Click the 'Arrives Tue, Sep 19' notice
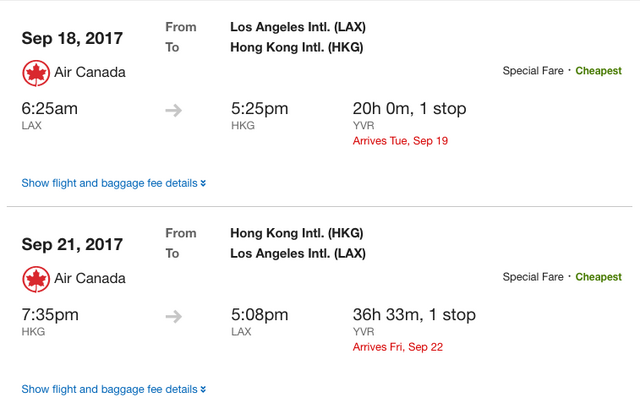This screenshot has width=640, height=403. pyautogui.click(x=400, y=141)
